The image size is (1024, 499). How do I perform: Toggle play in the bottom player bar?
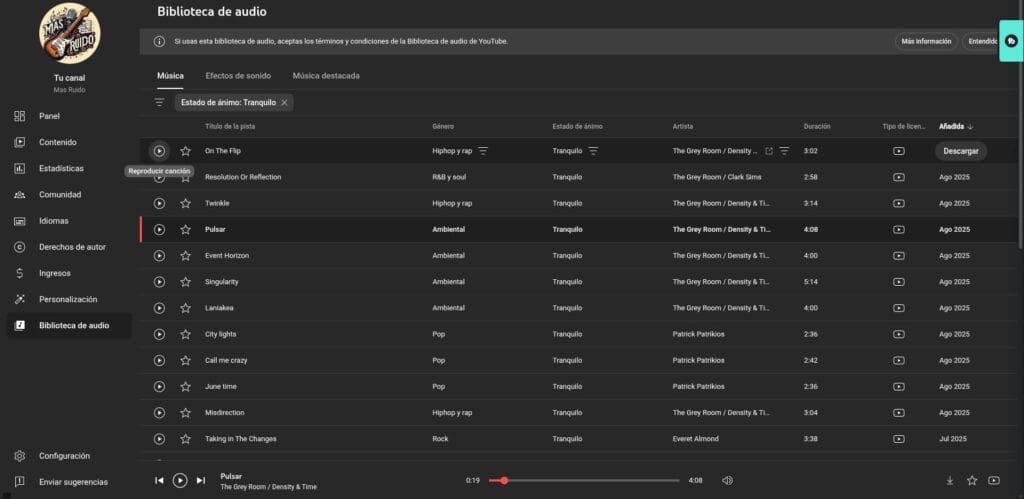[180, 481]
